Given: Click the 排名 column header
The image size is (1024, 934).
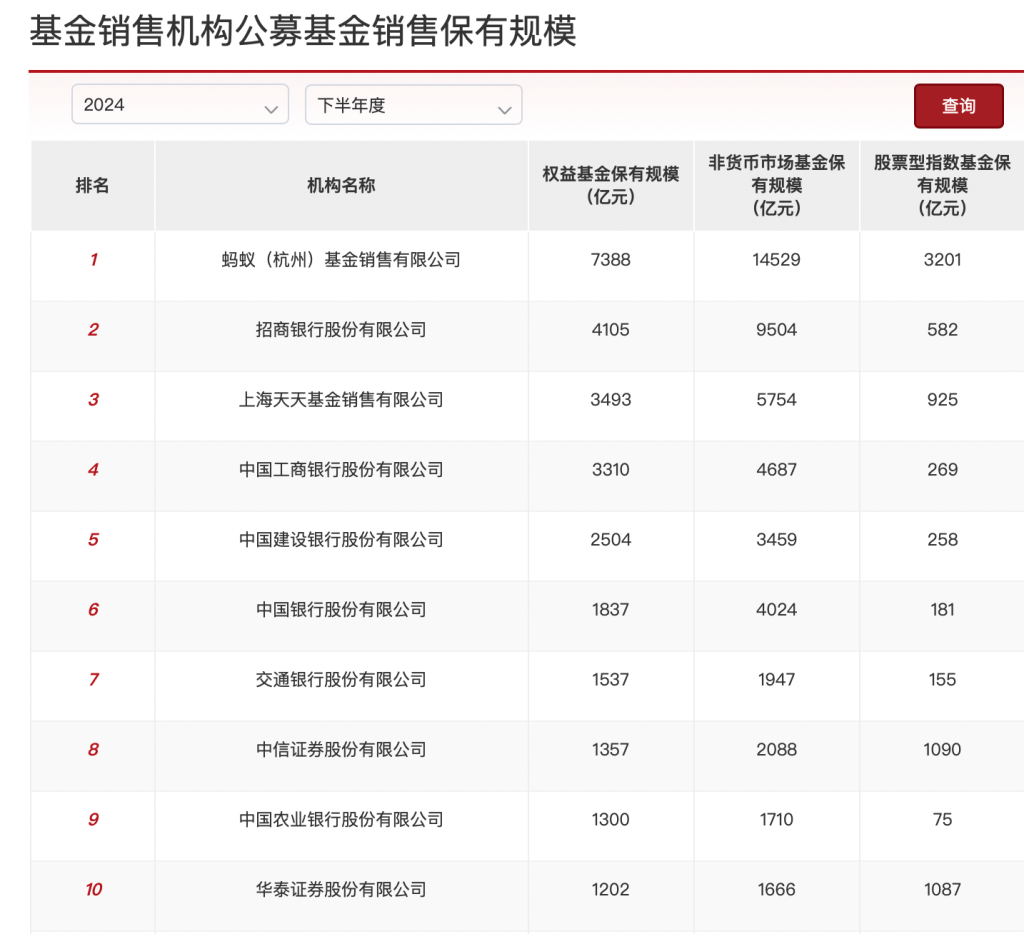Looking at the screenshot, I should point(93,185).
